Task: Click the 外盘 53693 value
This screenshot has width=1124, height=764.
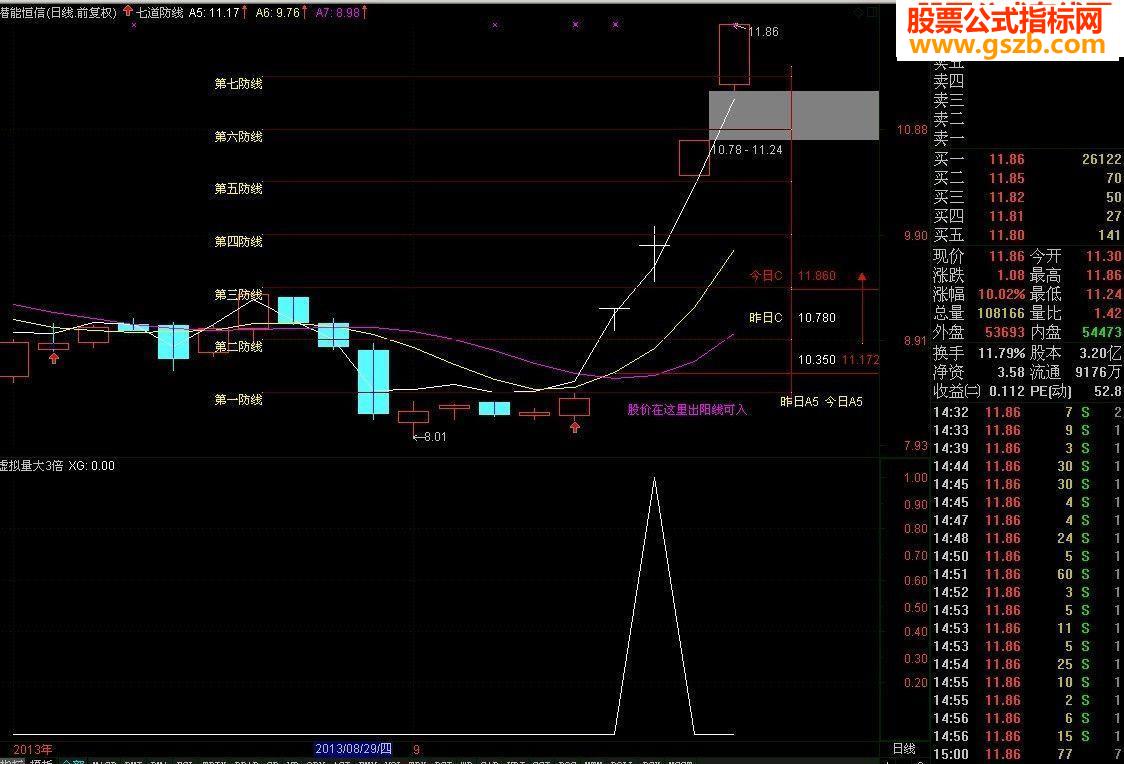Action: (1005, 333)
